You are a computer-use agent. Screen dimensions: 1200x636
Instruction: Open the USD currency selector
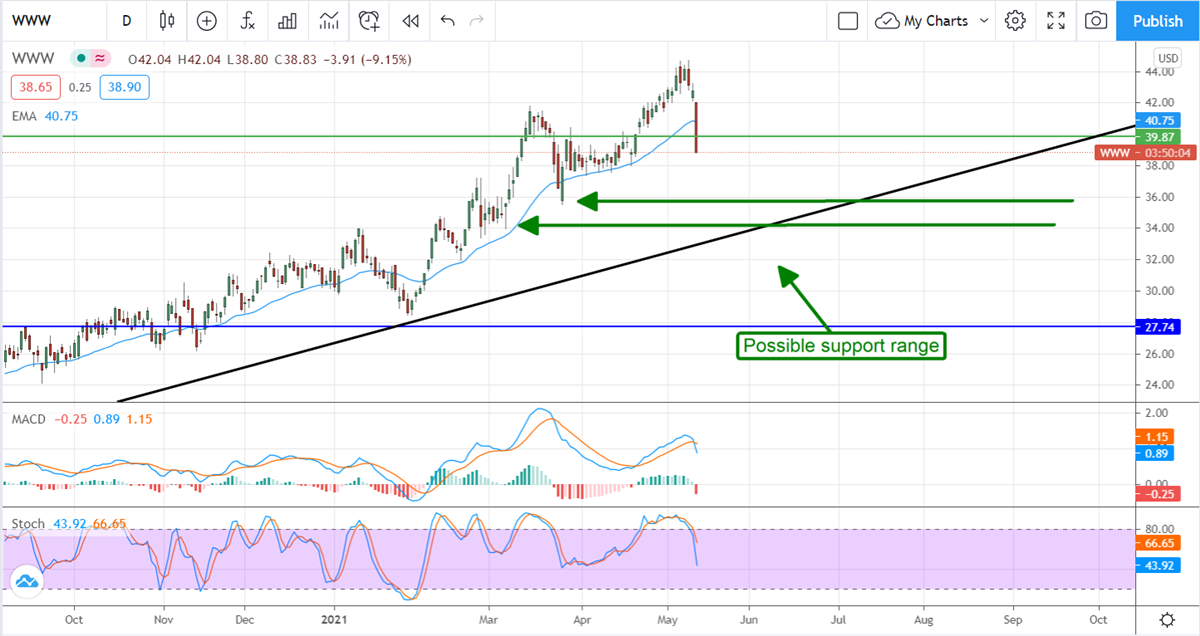tap(1167, 56)
